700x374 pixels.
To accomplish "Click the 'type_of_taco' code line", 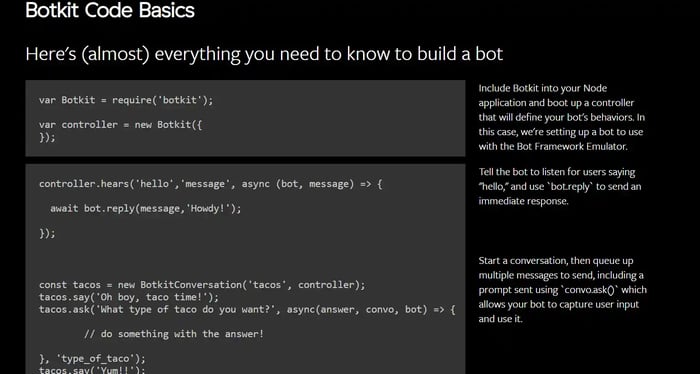I will coord(92,358).
